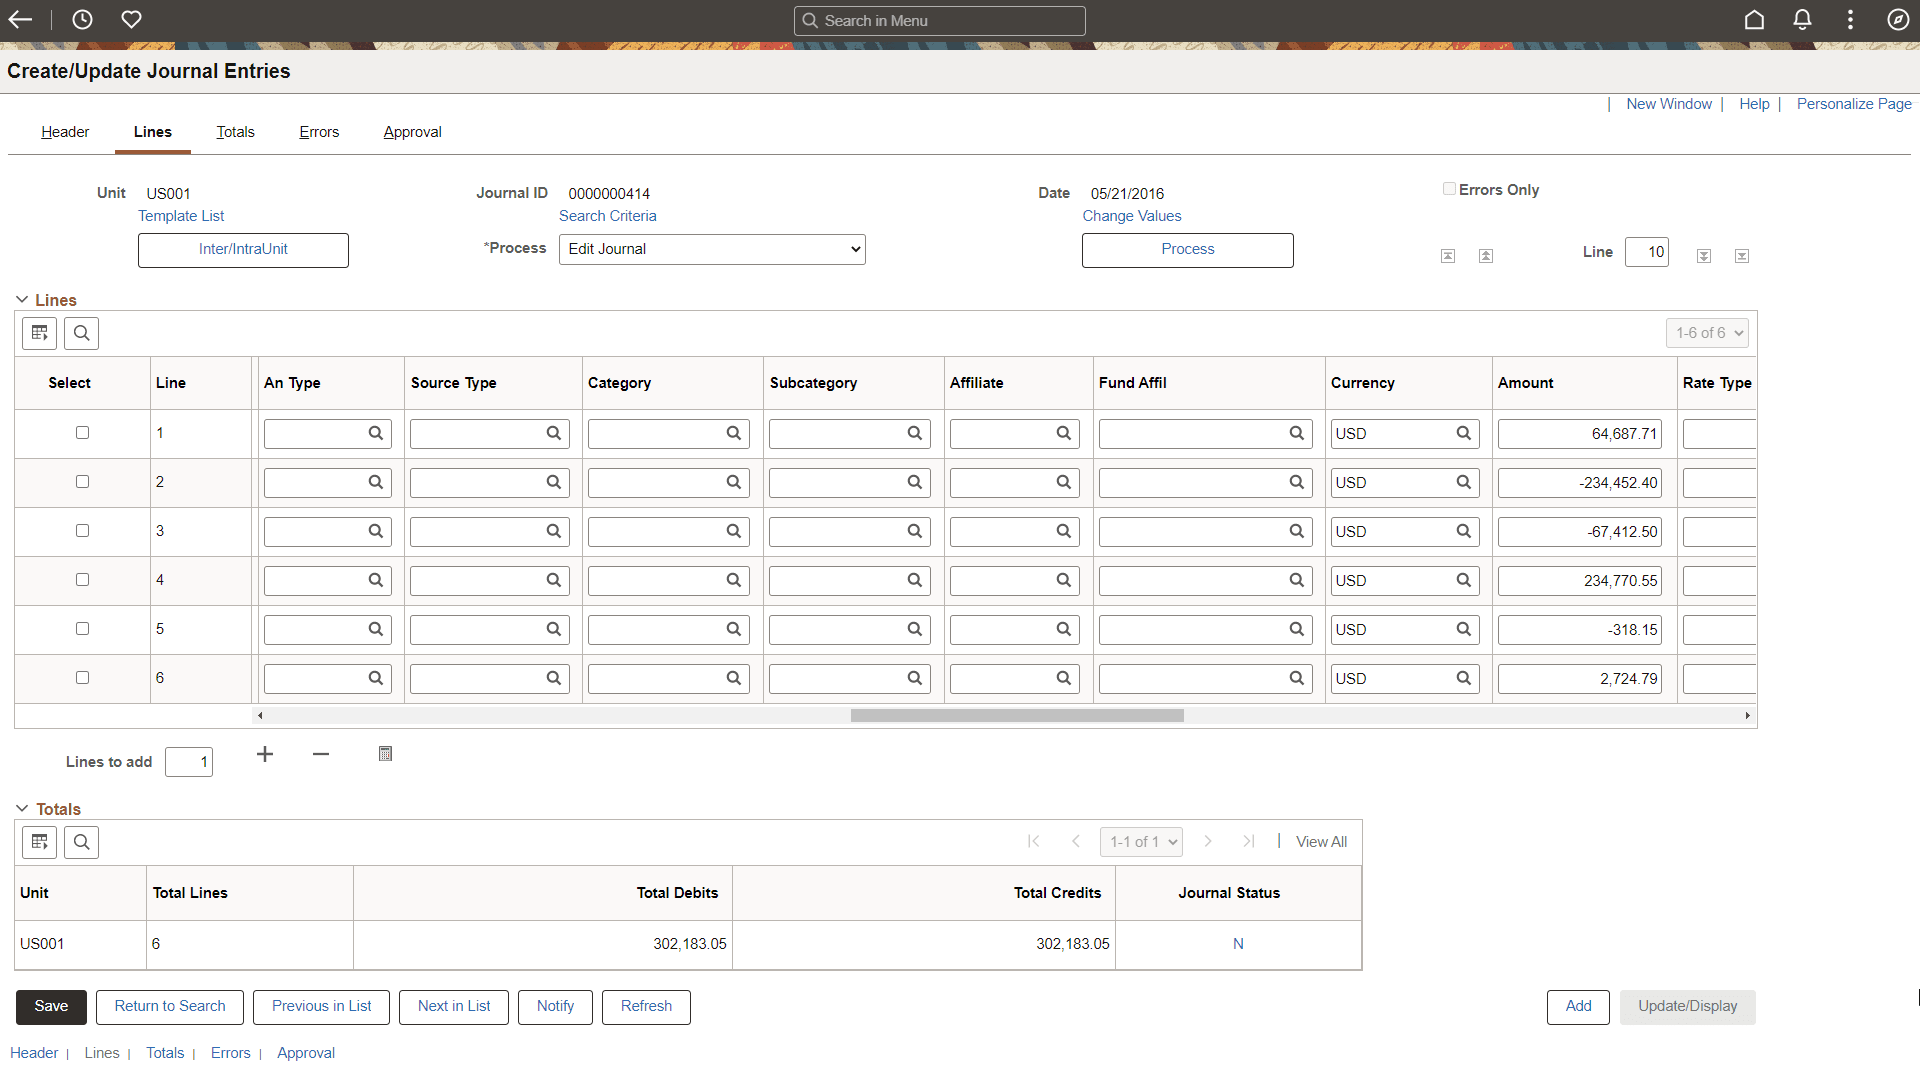Click the Lines grid horizontal scrollbar thumb

pos(1017,716)
